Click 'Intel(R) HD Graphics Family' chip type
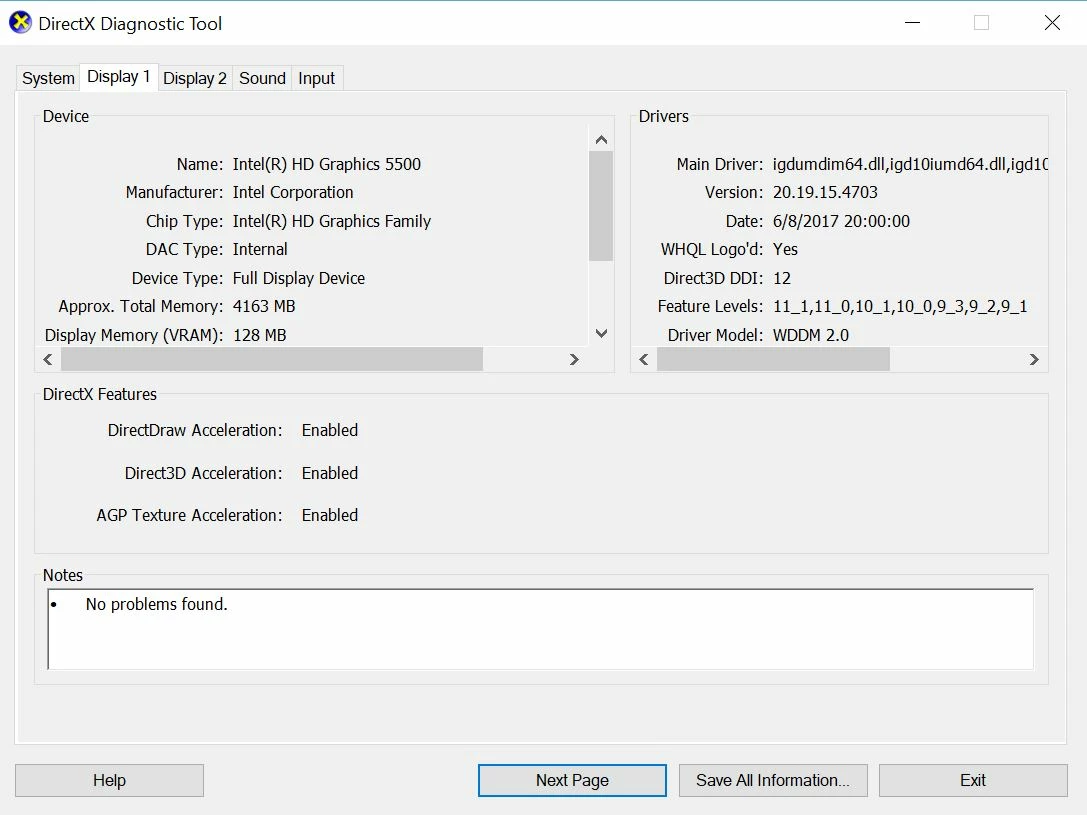The image size is (1087, 815). (x=331, y=221)
